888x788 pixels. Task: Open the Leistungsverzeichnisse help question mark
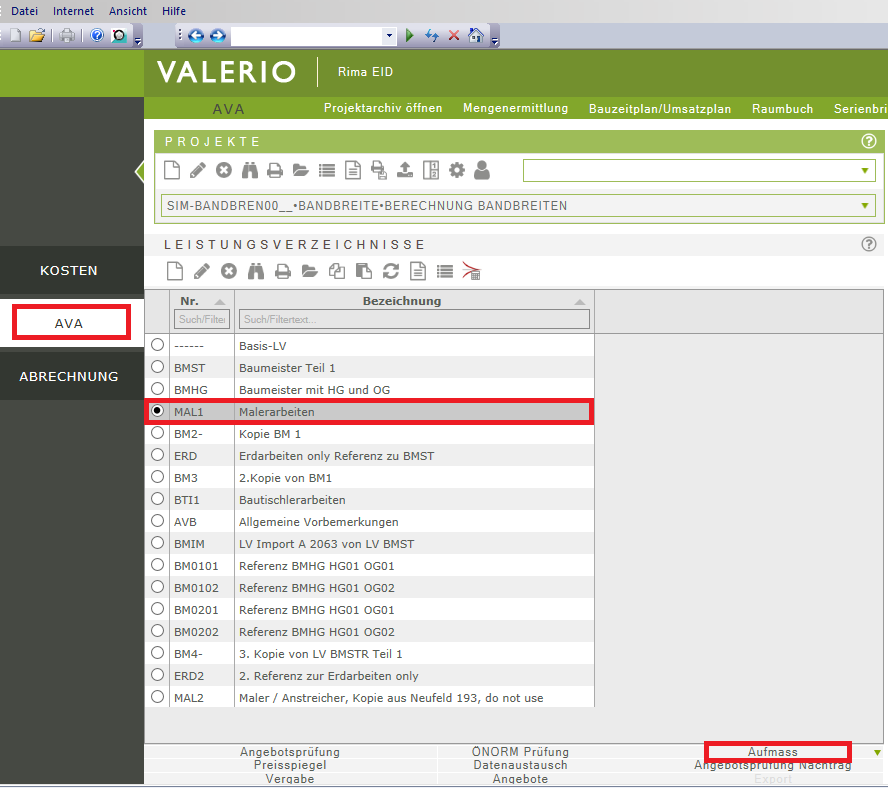[868, 244]
